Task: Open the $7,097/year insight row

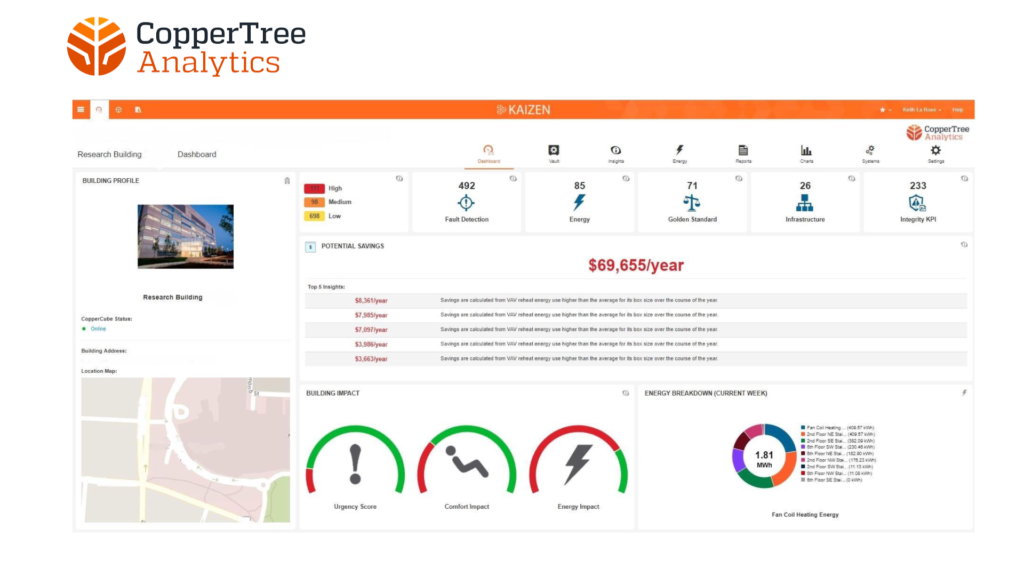Action: tap(636, 330)
